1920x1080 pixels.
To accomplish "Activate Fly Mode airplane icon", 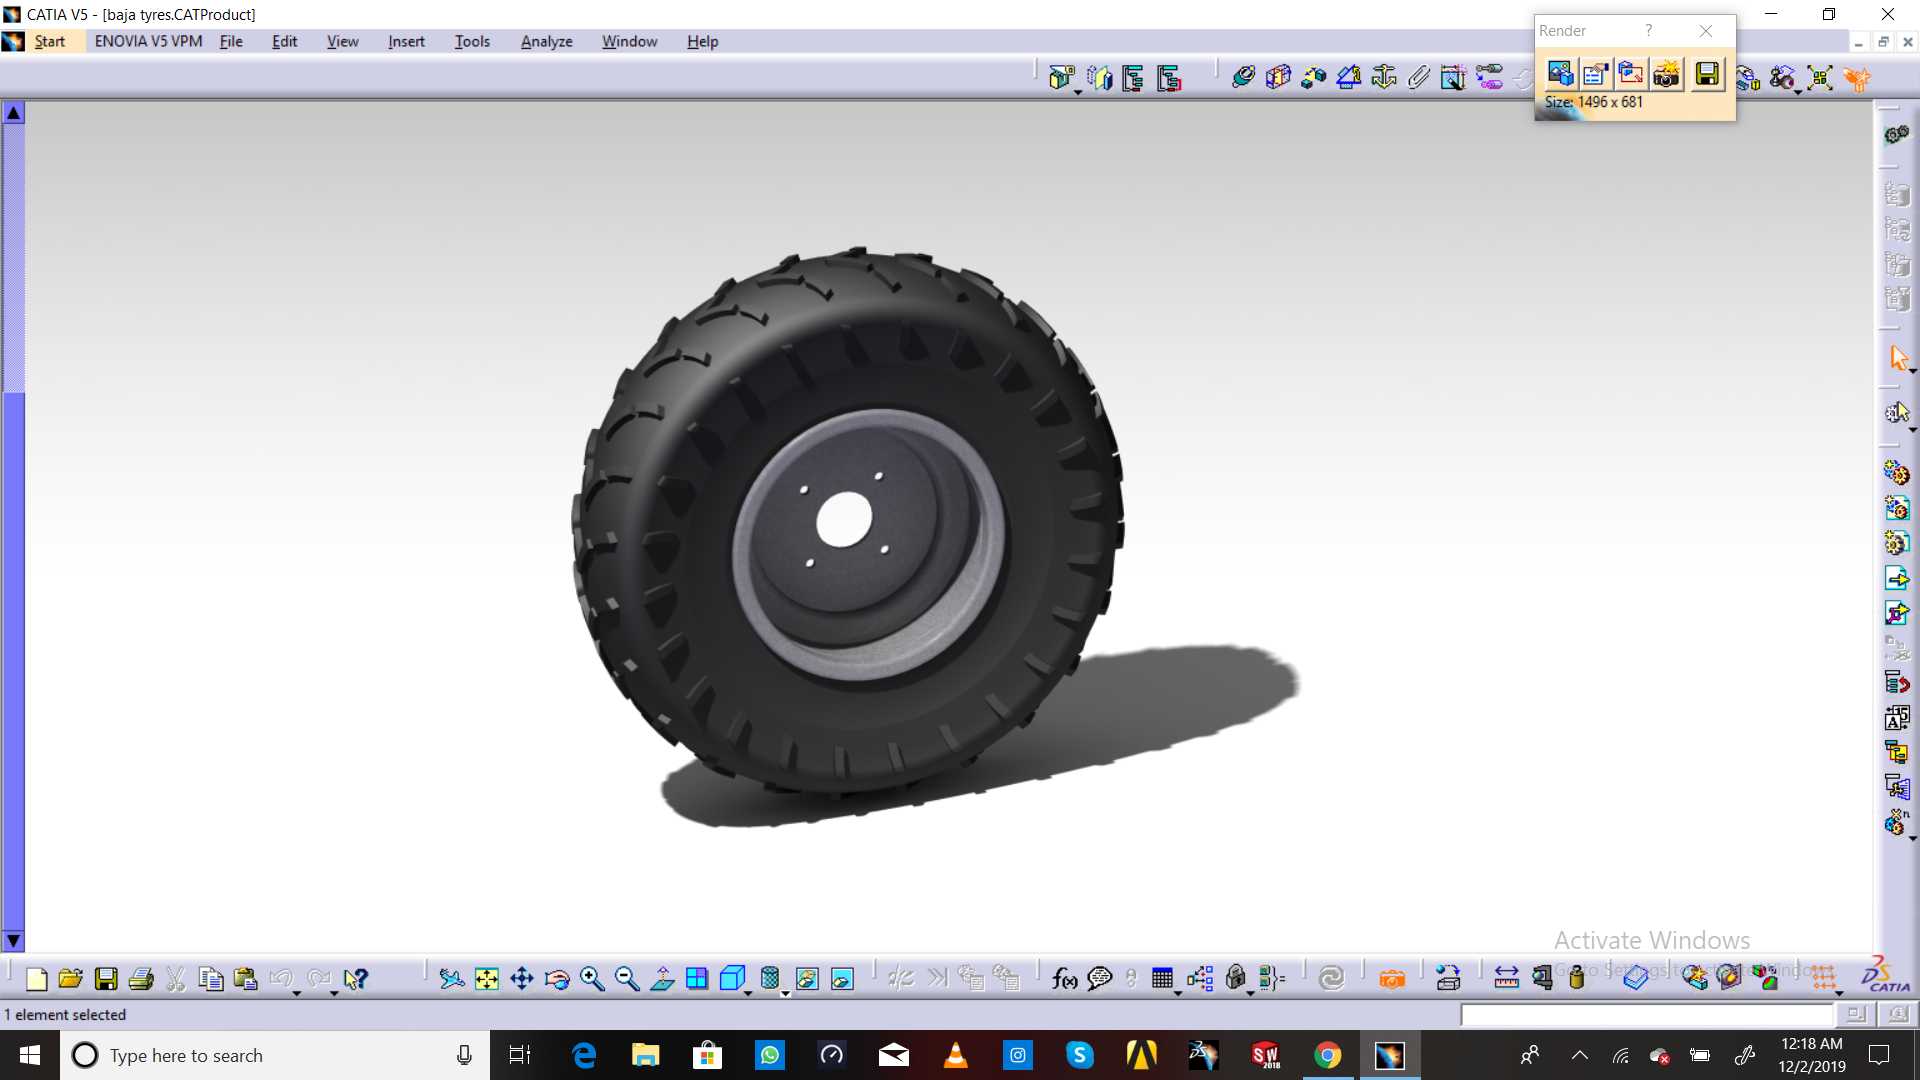I will [452, 979].
